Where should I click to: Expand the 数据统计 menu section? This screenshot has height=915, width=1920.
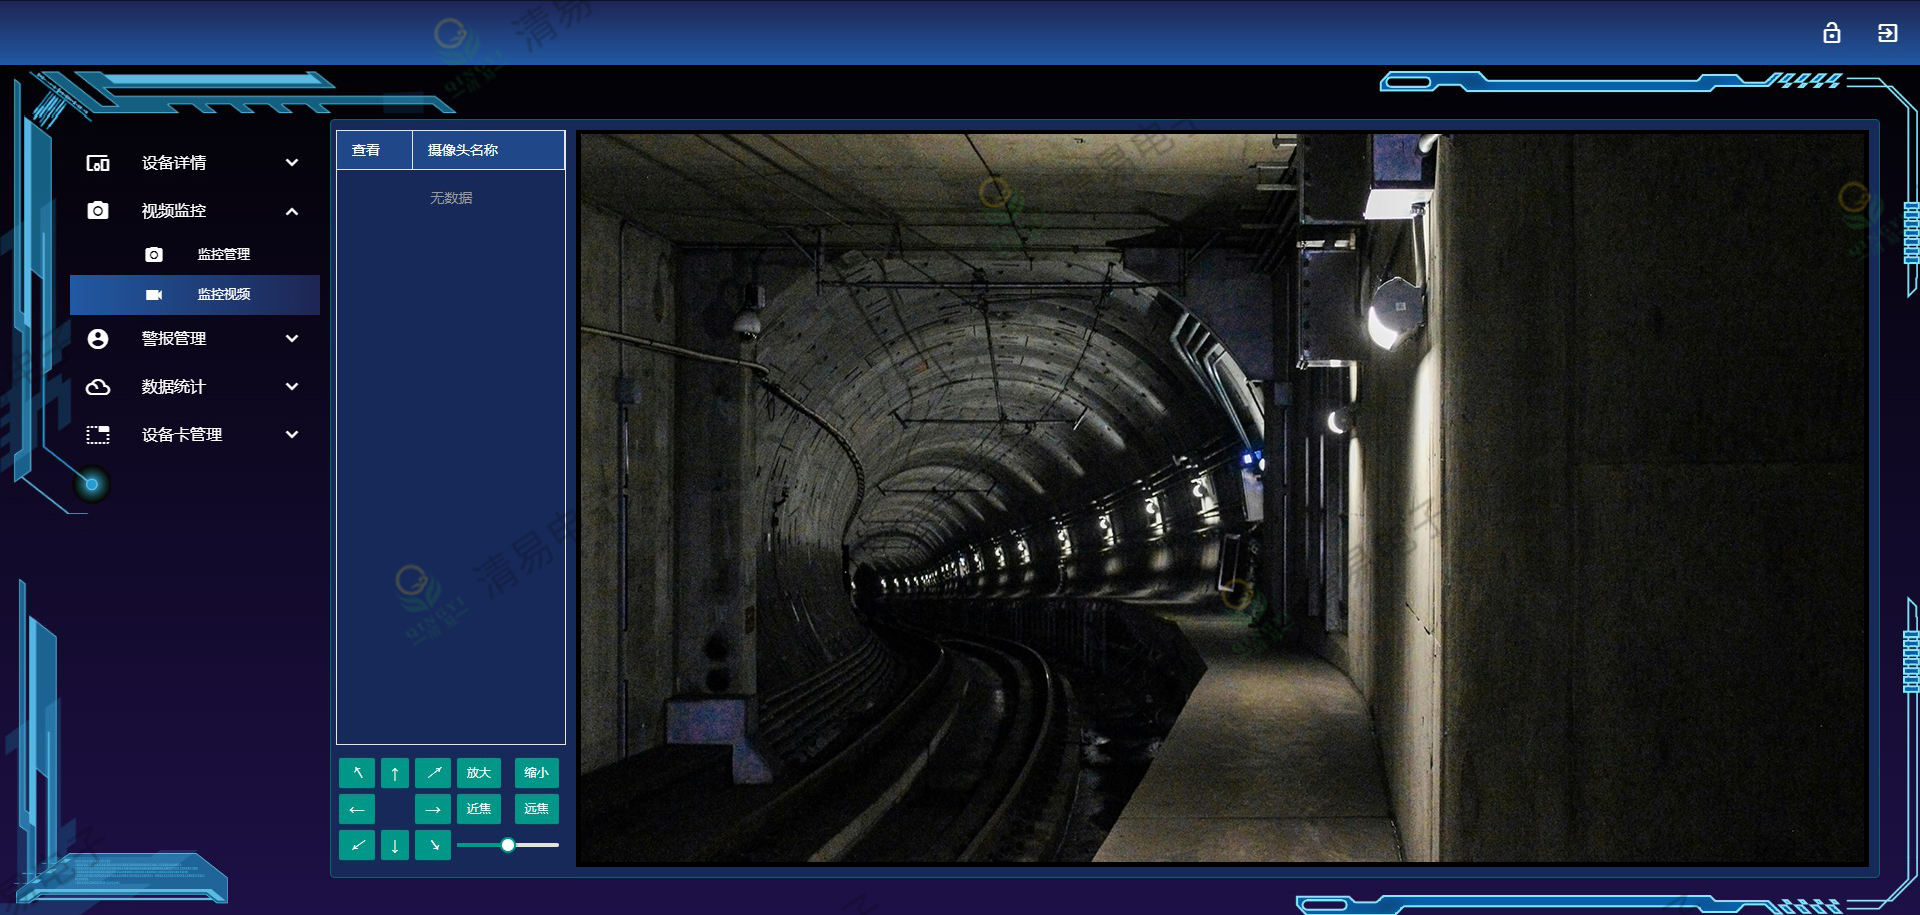194,387
